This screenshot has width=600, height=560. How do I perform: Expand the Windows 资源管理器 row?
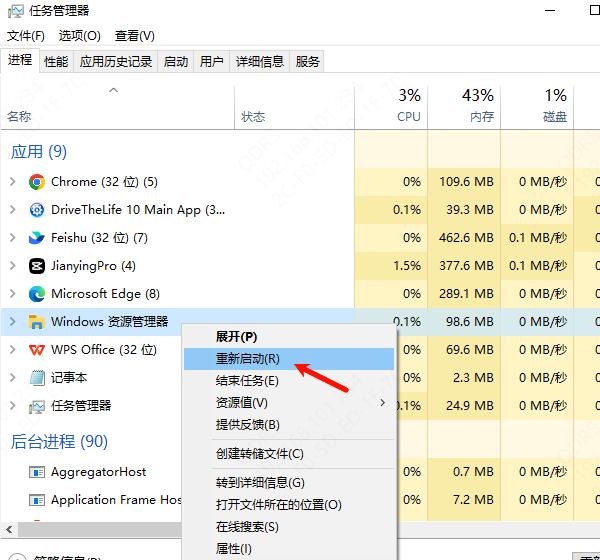13,321
